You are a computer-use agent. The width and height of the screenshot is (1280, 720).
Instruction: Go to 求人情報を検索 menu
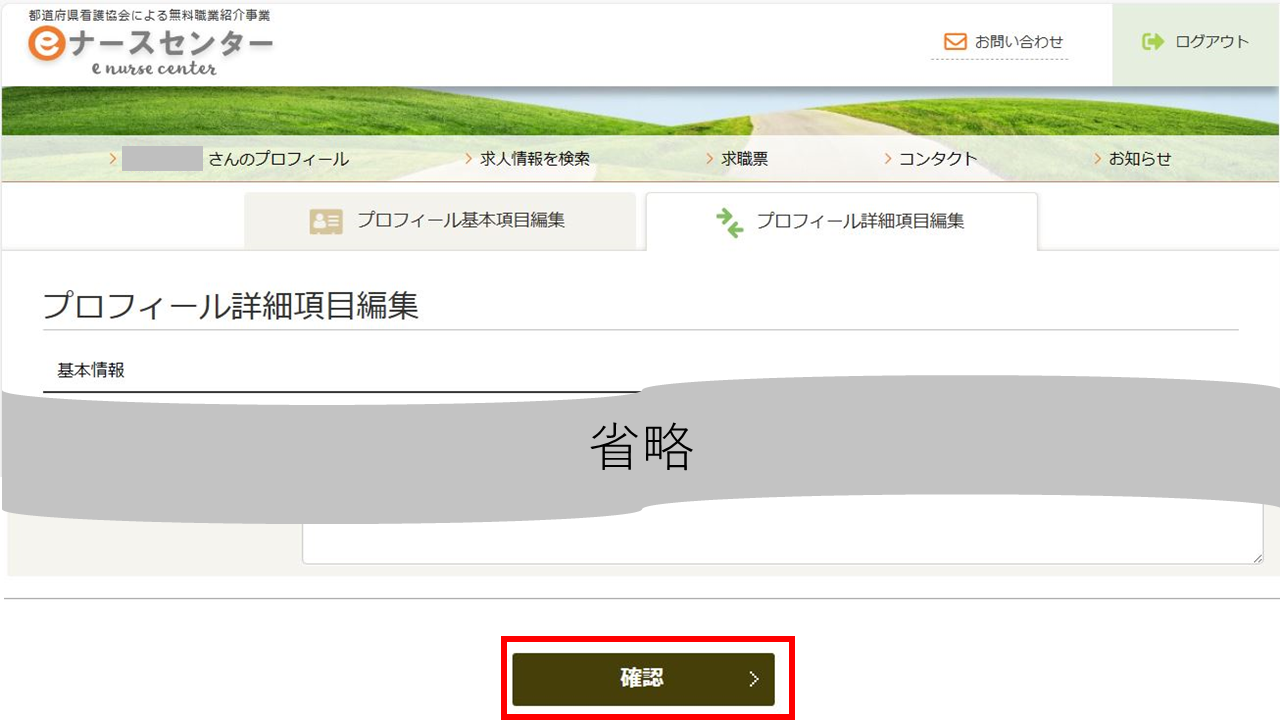tap(528, 159)
